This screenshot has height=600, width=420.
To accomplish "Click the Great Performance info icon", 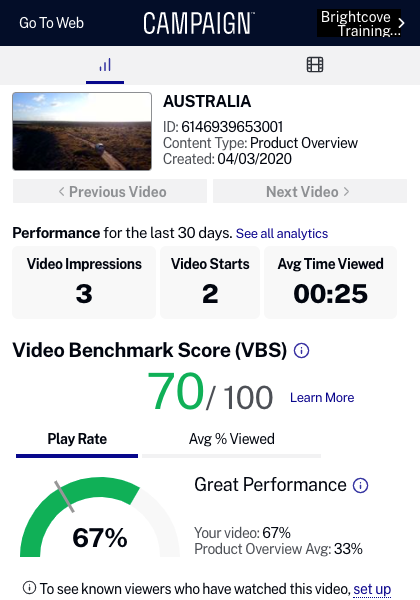I will [x=360, y=485].
